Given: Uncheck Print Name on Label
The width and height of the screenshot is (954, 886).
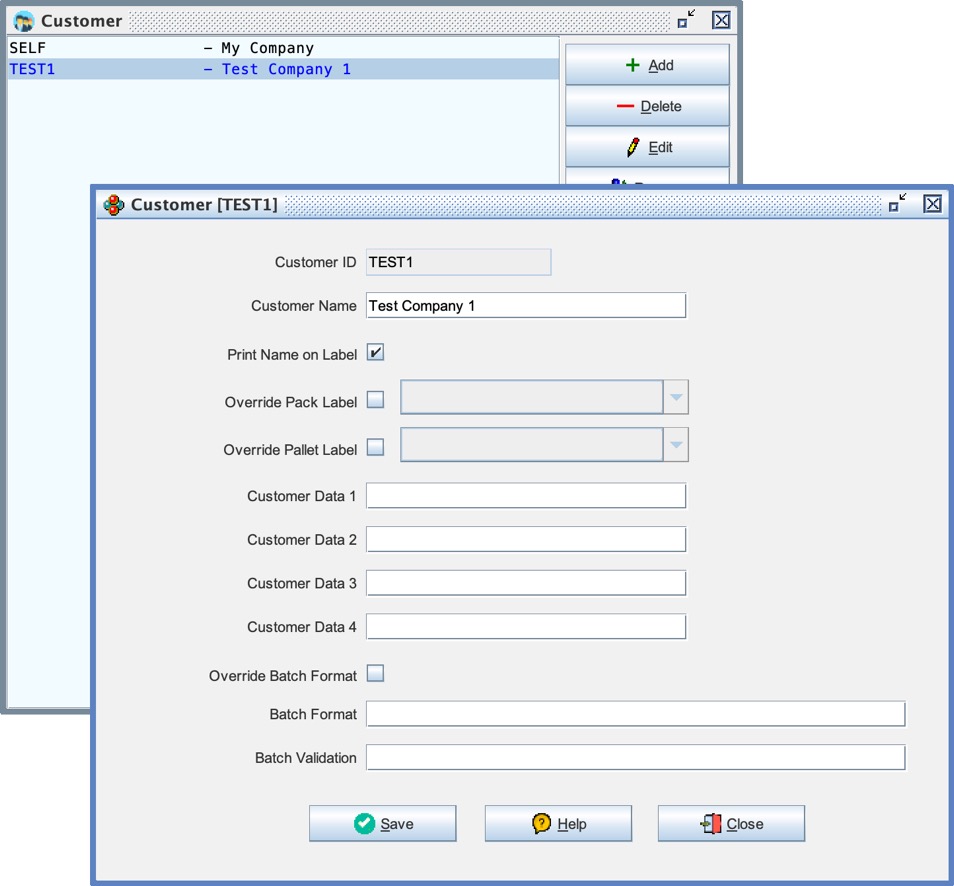Looking at the screenshot, I should pos(375,353).
